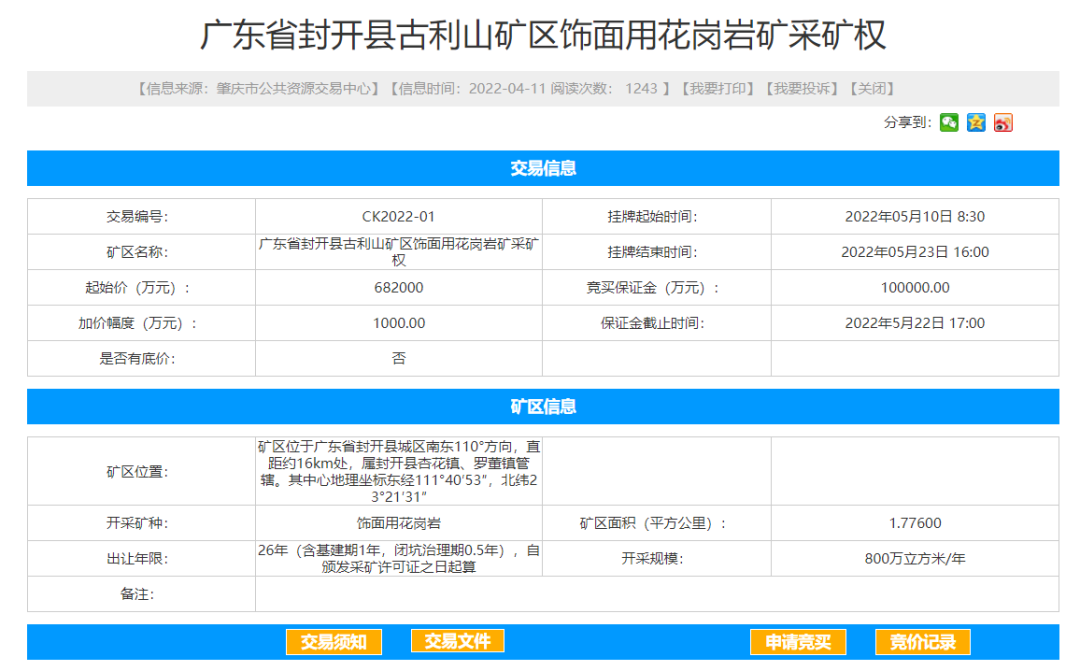Click the page title heading text
This screenshot has height=671, width=1080.
coord(543,35)
